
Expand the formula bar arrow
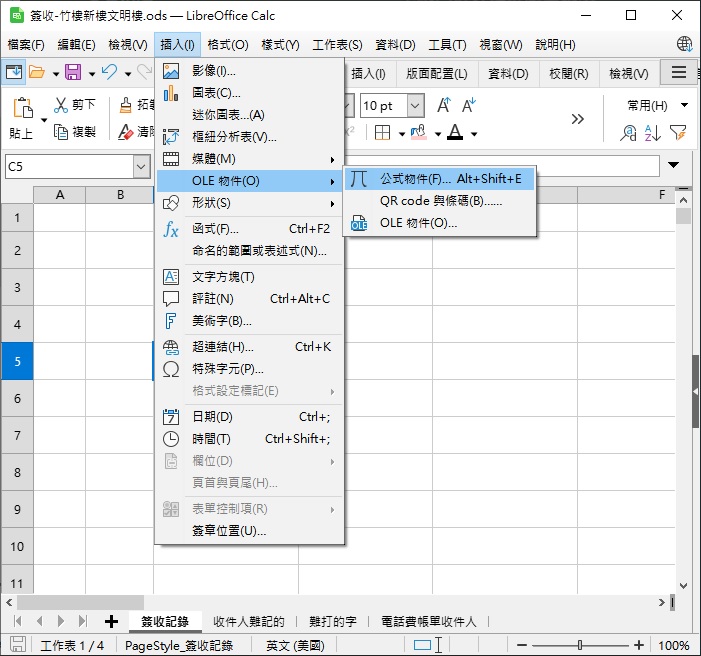673,165
